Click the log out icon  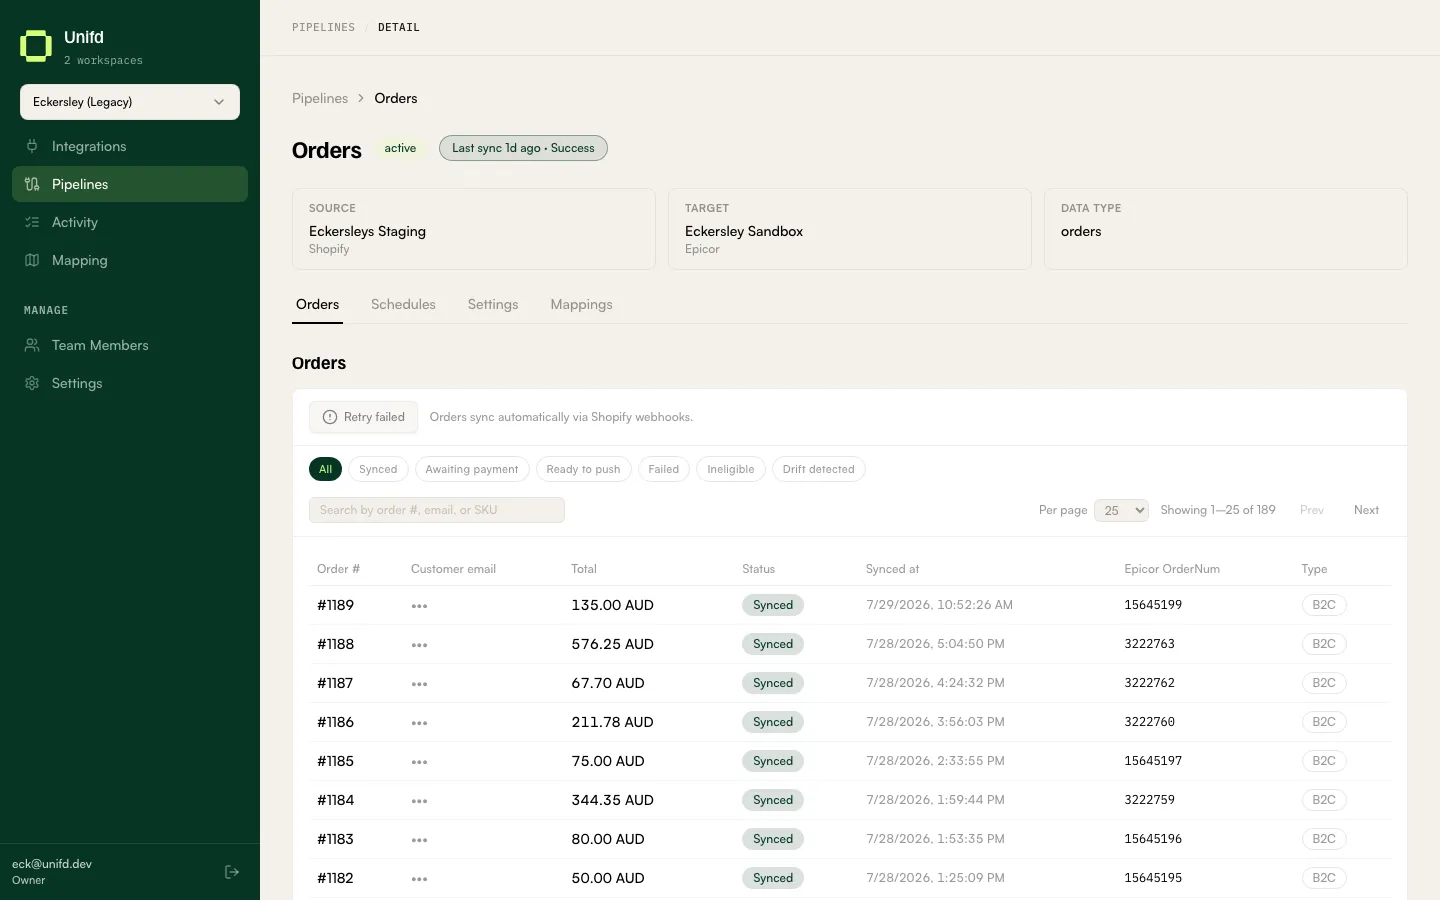232,872
